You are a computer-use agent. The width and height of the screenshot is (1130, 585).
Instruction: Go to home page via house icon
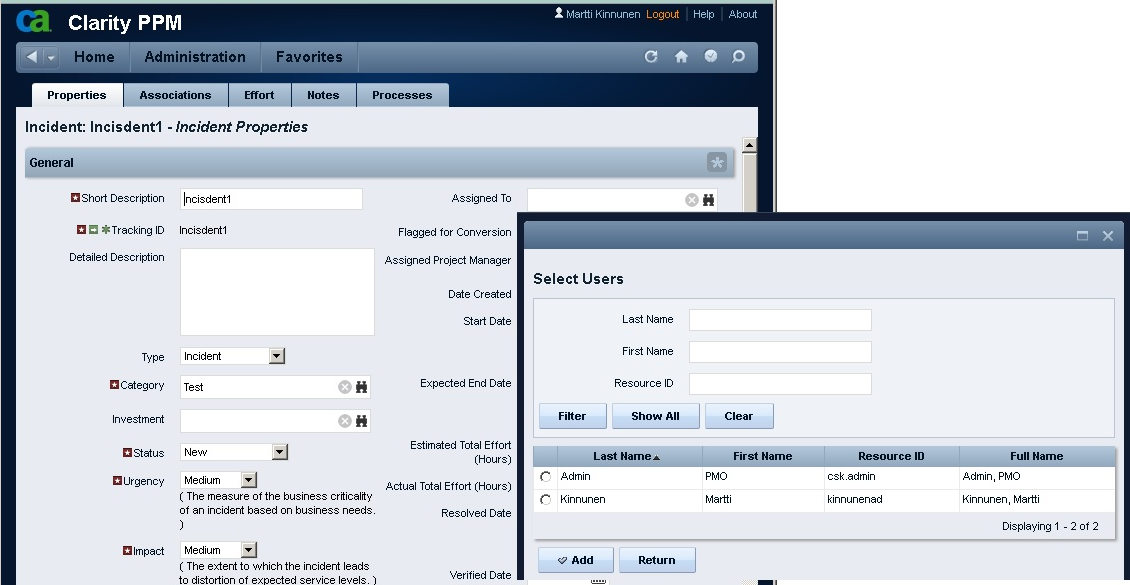click(x=681, y=56)
